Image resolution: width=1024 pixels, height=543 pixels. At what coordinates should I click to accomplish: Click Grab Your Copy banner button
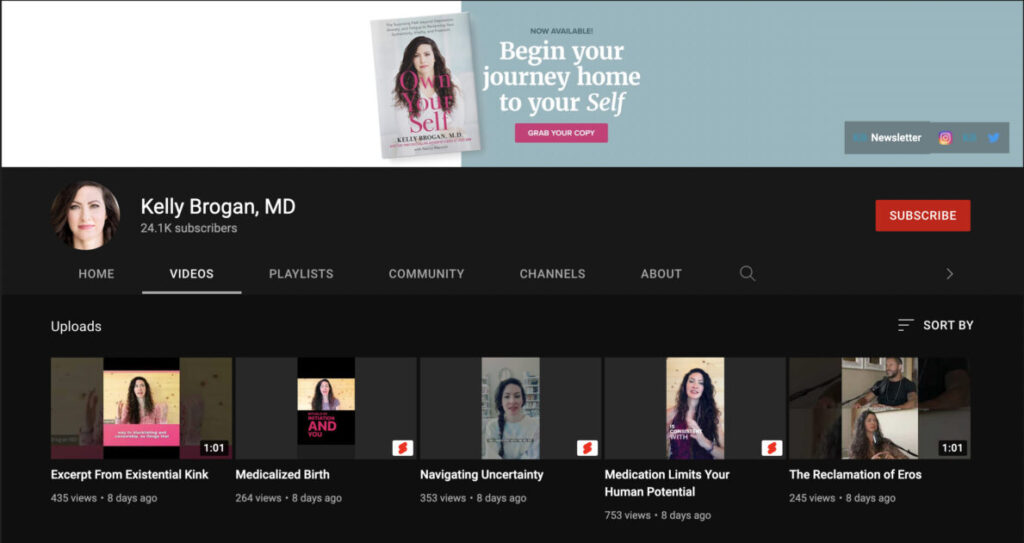561,133
